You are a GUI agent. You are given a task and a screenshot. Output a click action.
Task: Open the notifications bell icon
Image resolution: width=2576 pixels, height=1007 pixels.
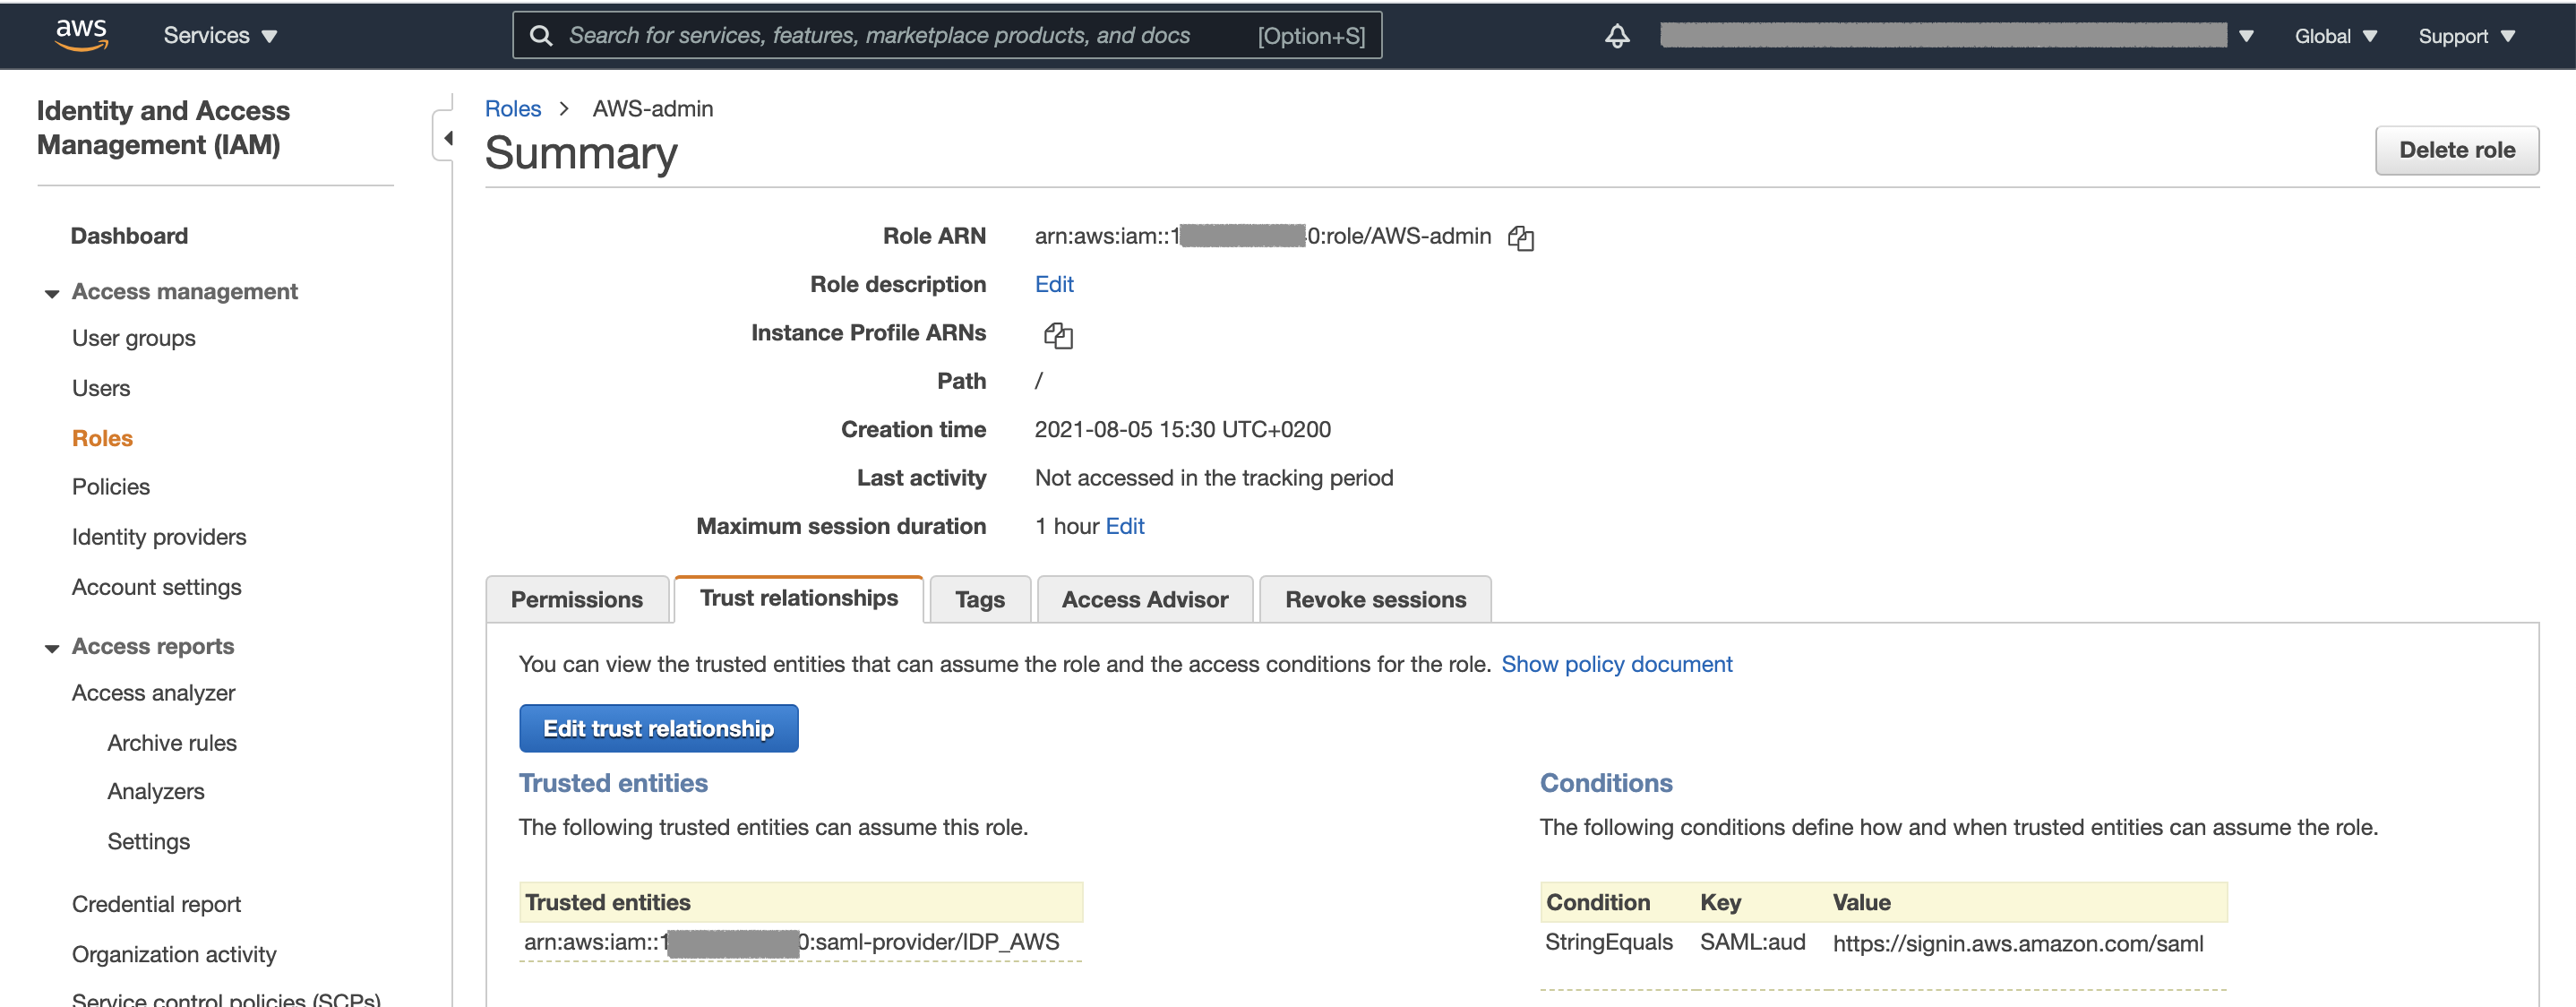tap(1617, 36)
